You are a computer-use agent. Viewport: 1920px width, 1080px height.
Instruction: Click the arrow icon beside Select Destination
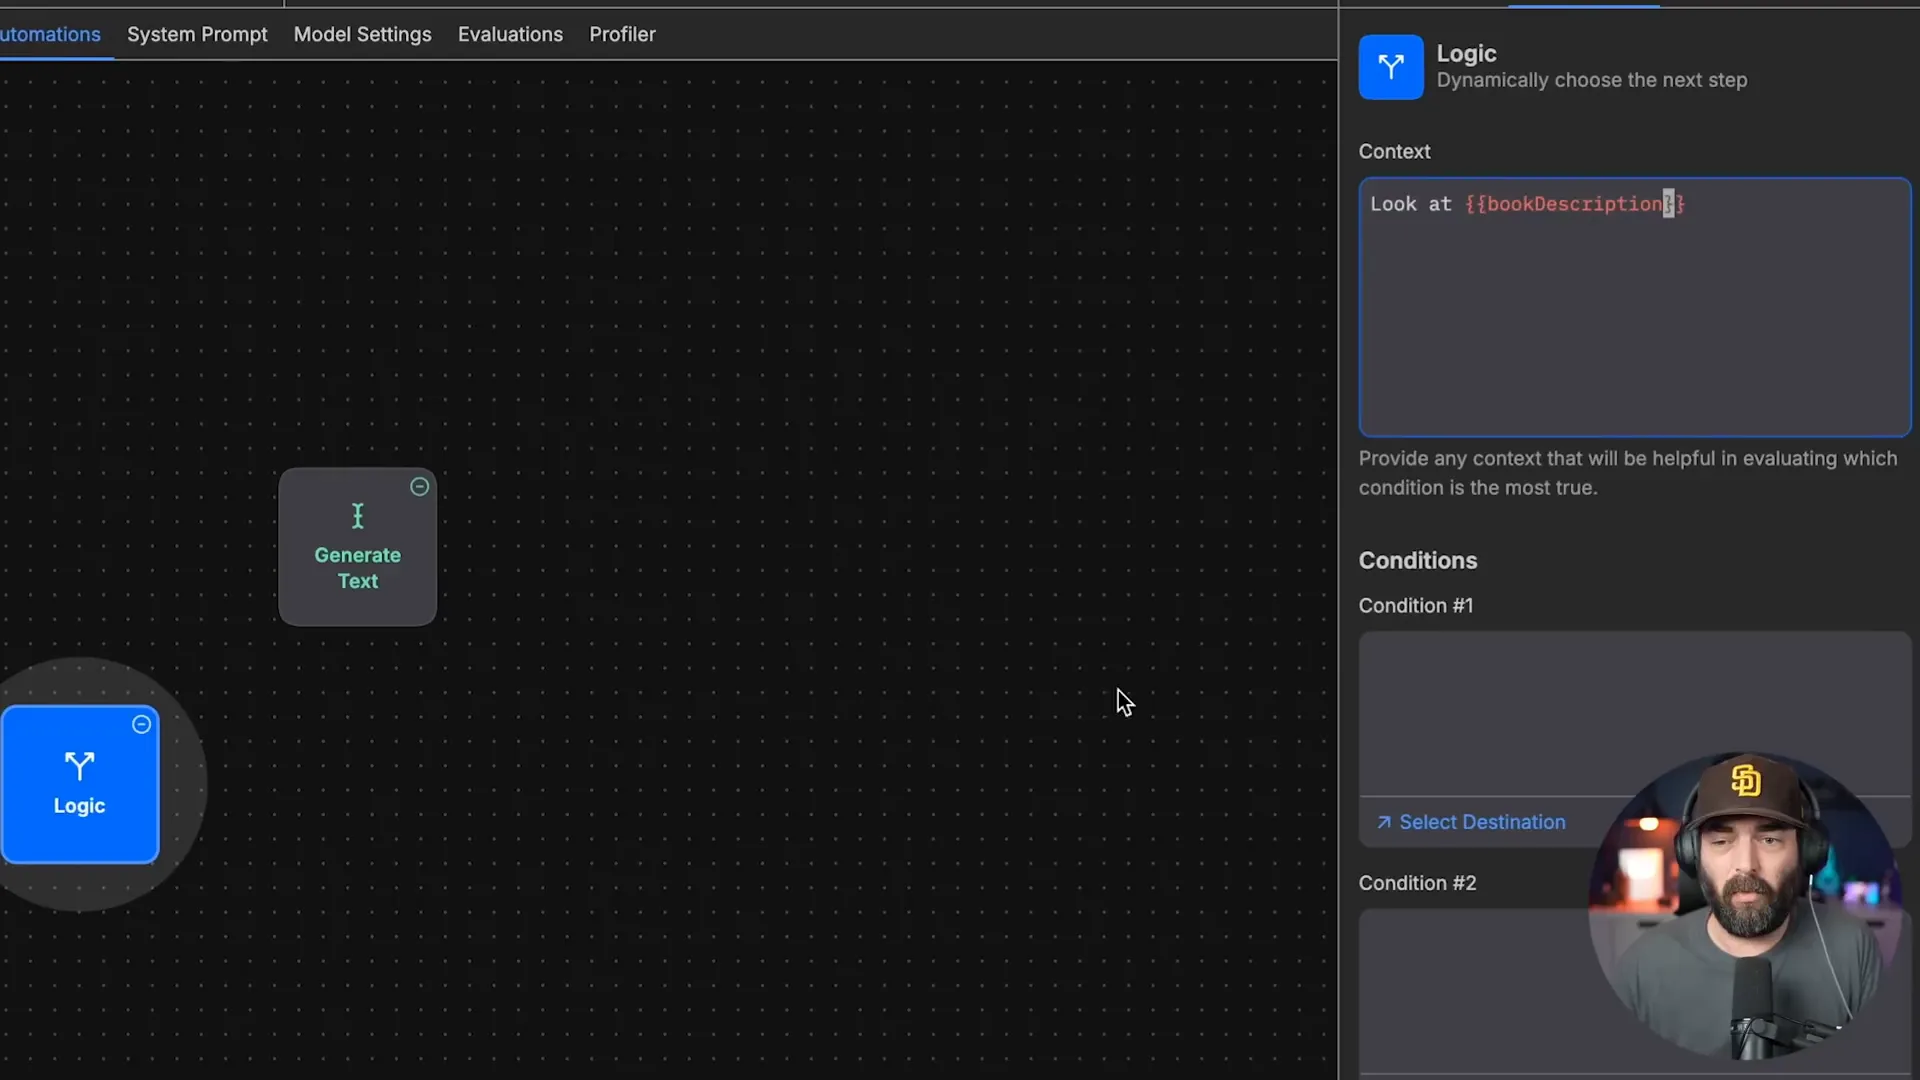1384,822
